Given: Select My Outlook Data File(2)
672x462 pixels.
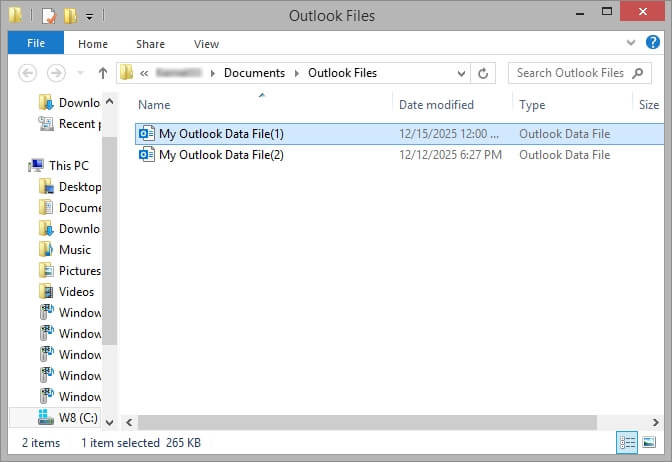Looking at the screenshot, I should tap(399, 155).
